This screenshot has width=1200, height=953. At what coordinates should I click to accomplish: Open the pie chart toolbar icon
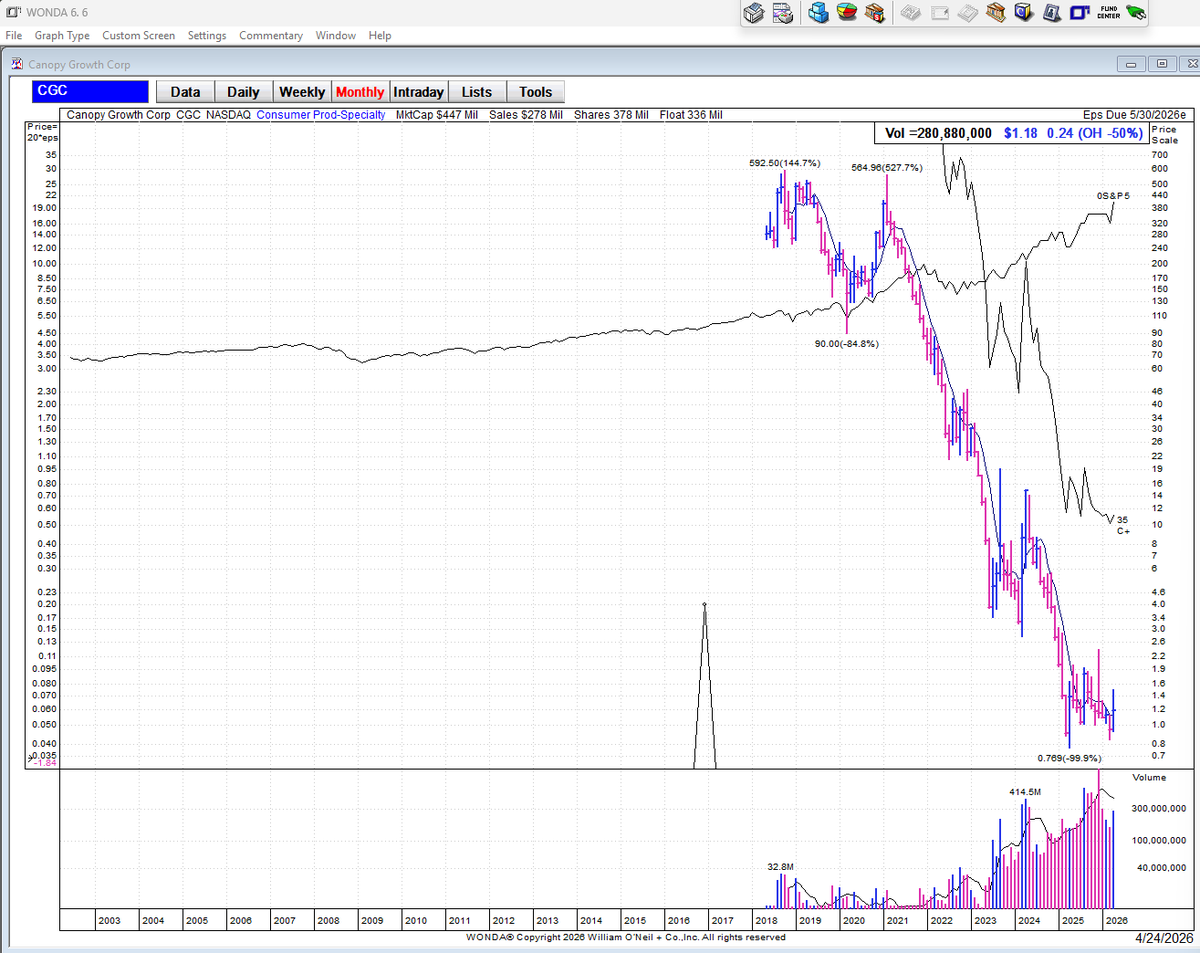[847, 13]
